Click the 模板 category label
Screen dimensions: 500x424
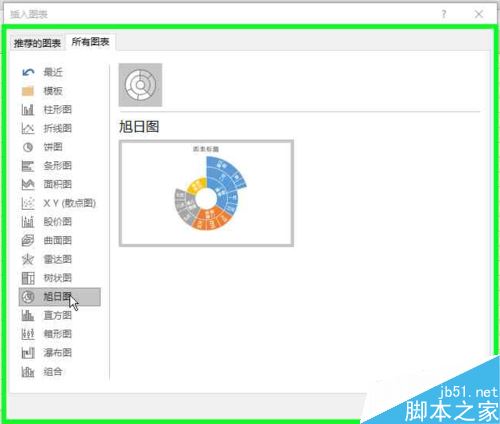(x=53, y=91)
